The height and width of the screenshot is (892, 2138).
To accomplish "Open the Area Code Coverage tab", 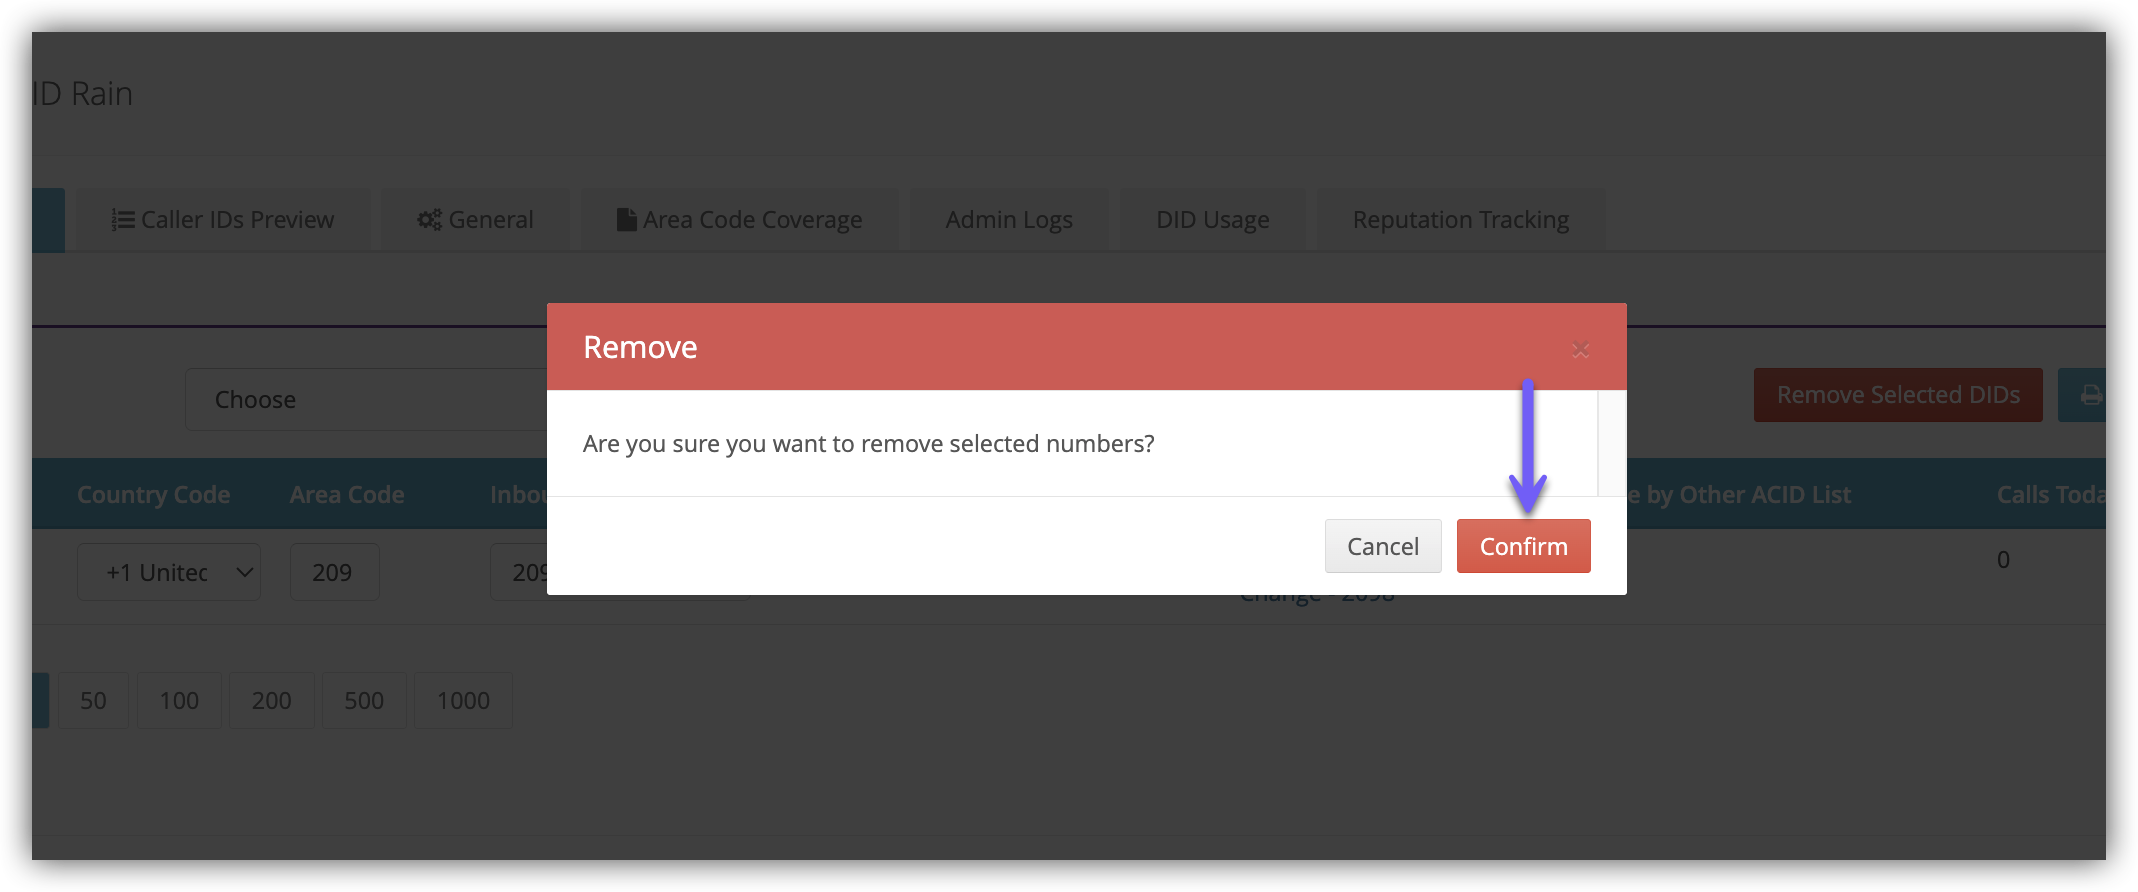I will coord(739,220).
